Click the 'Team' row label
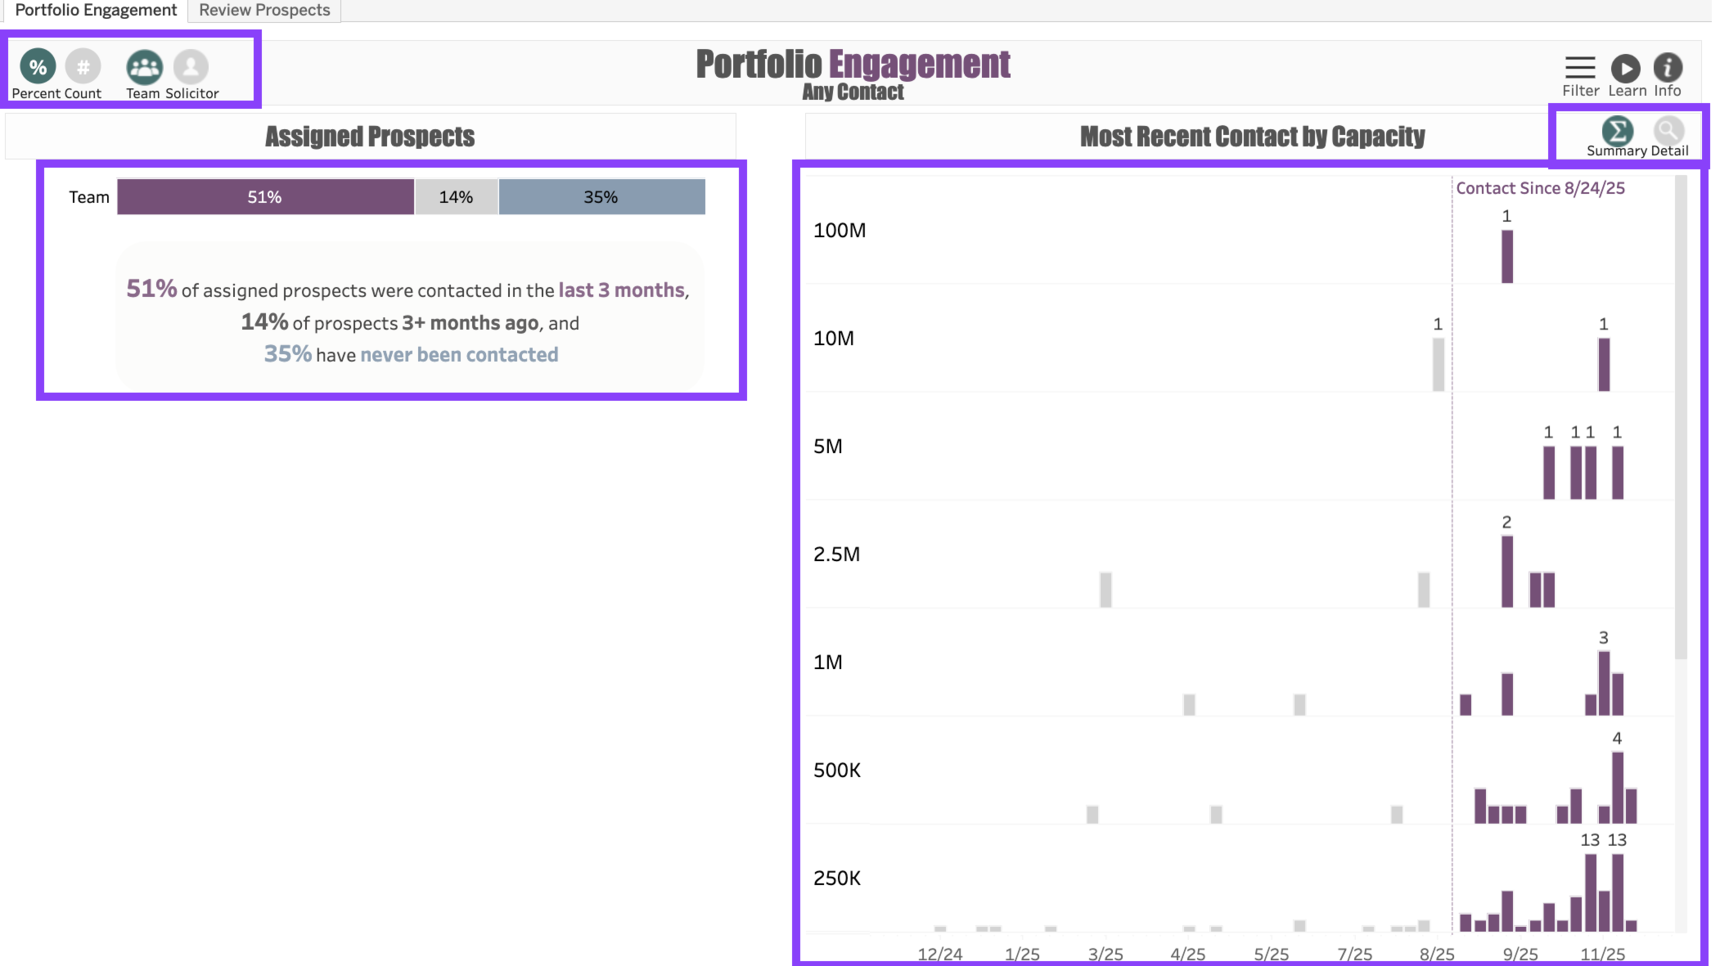Image resolution: width=1720 pixels, height=966 pixels. click(89, 197)
